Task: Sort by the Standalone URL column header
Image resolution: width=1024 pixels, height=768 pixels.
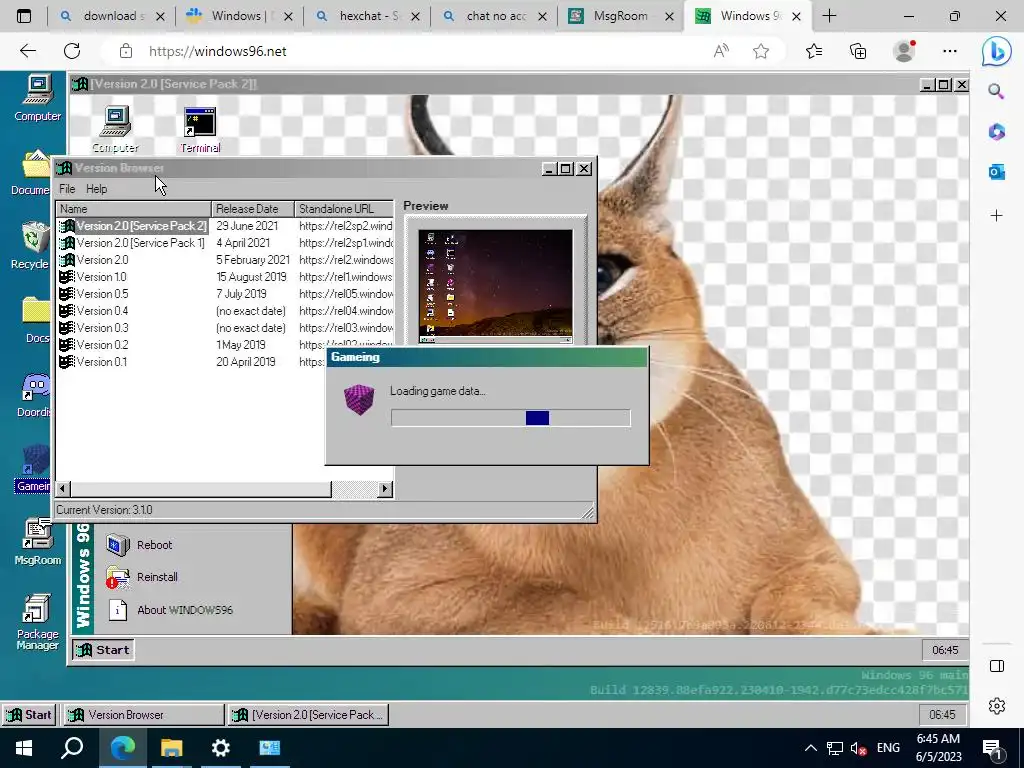Action: 344,209
